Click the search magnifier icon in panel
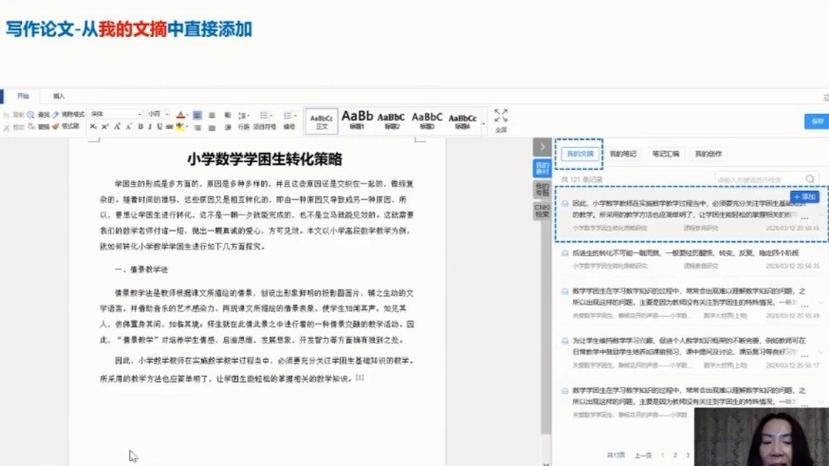Viewport: 829px width, 466px height. pos(810,179)
